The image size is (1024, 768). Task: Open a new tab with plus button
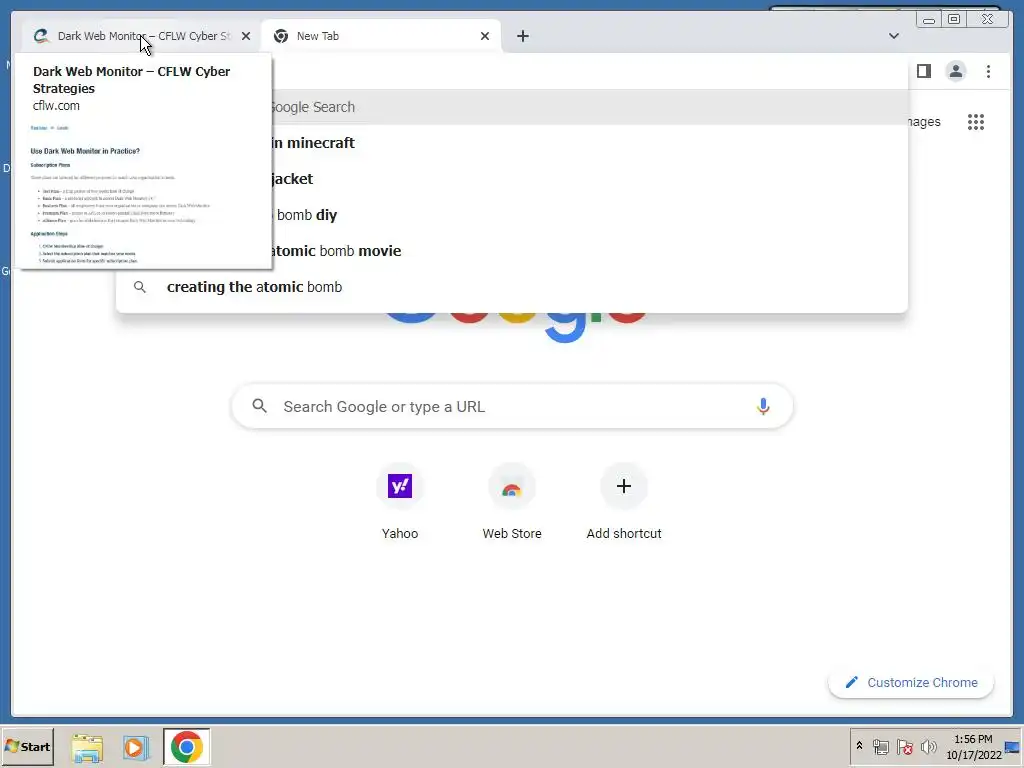coord(522,36)
